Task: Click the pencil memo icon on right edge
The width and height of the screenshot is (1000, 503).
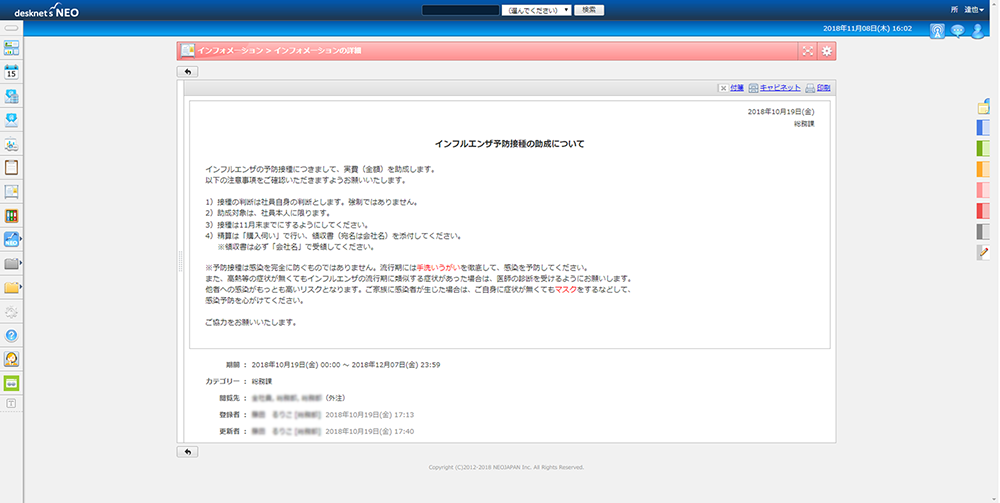Action: 983,252
